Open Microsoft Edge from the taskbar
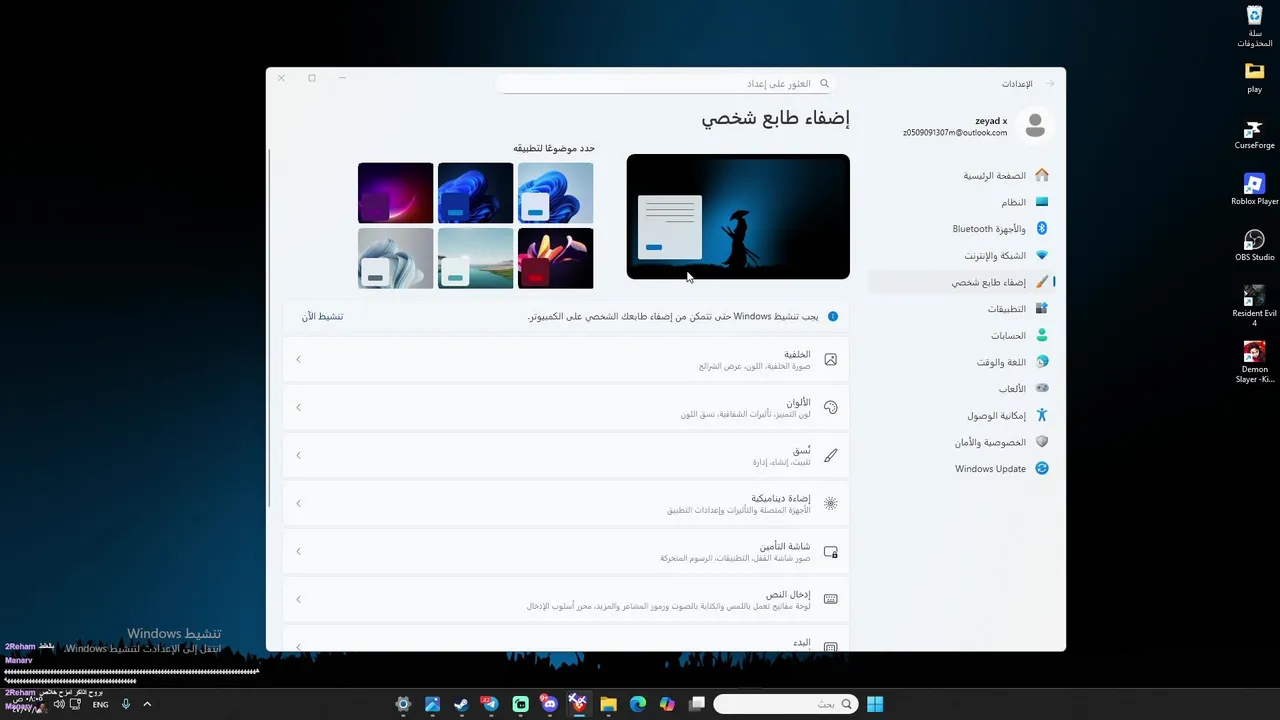Viewport: 1280px width, 720px height. click(x=638, y=704)
